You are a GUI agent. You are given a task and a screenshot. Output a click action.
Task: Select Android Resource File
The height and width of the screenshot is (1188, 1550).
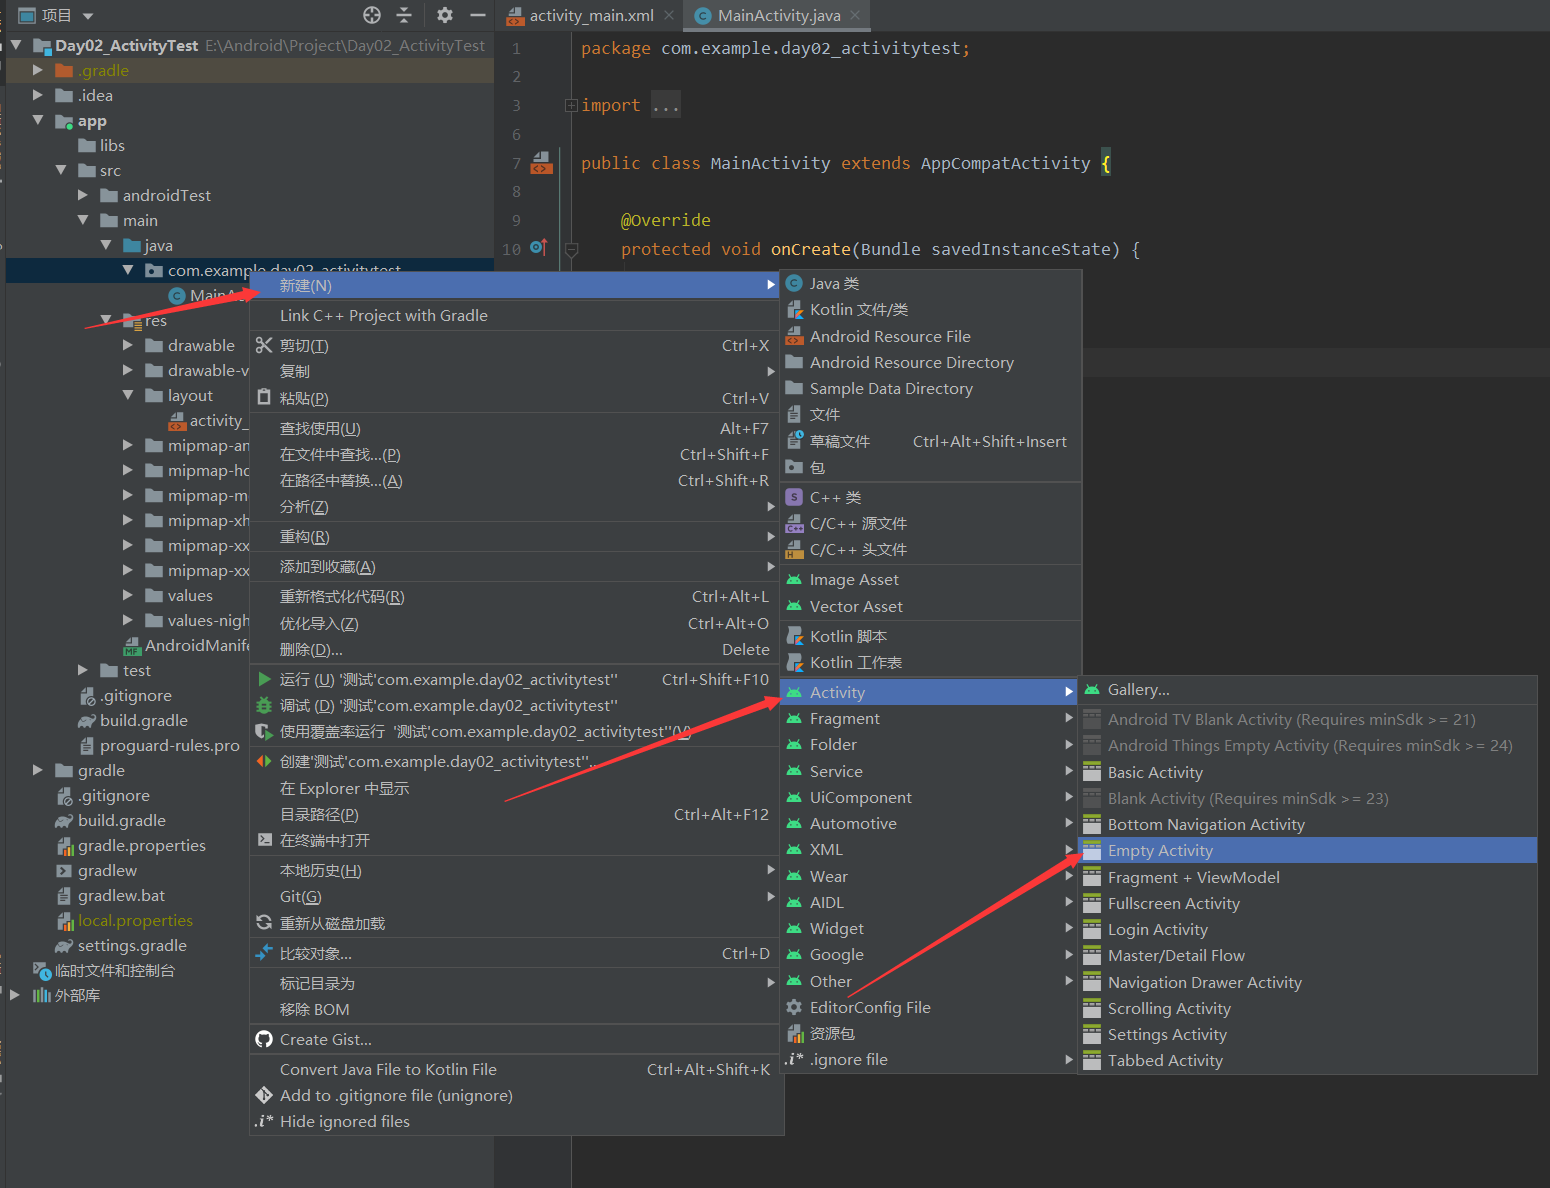(x=931, y=336)
